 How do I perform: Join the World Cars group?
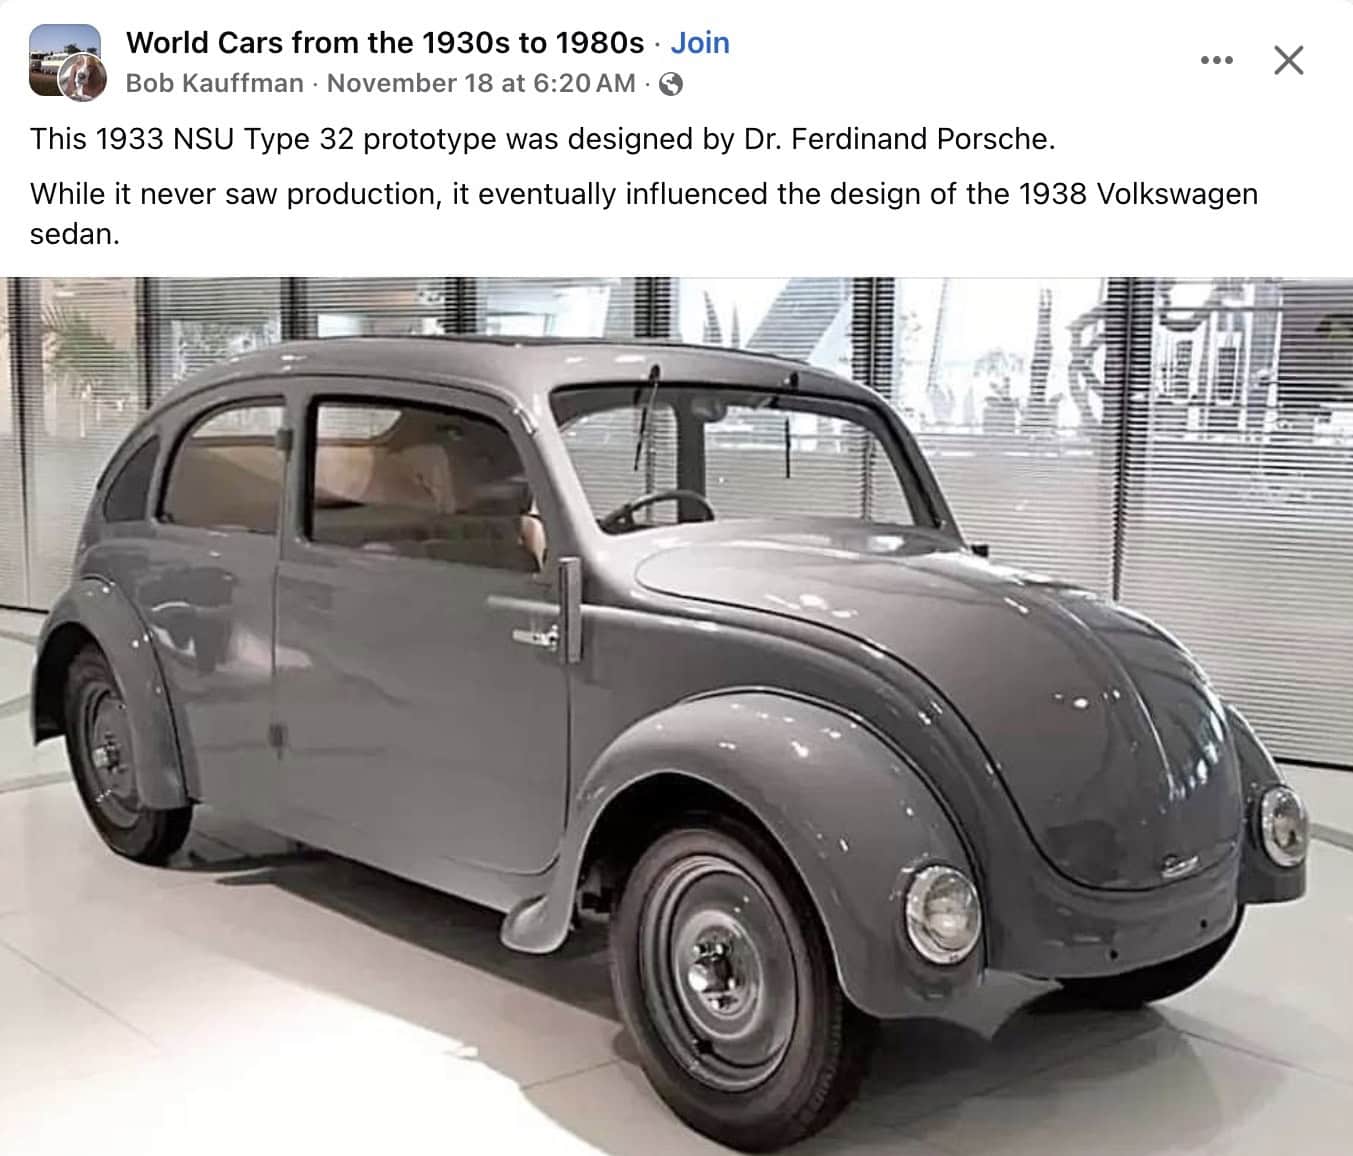700,43
